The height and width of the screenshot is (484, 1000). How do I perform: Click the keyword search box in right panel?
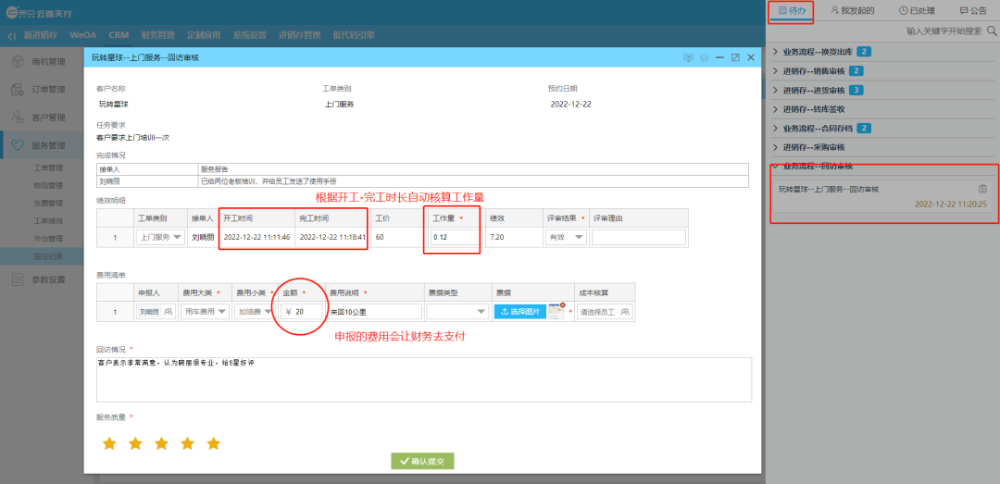coord(944,31)
